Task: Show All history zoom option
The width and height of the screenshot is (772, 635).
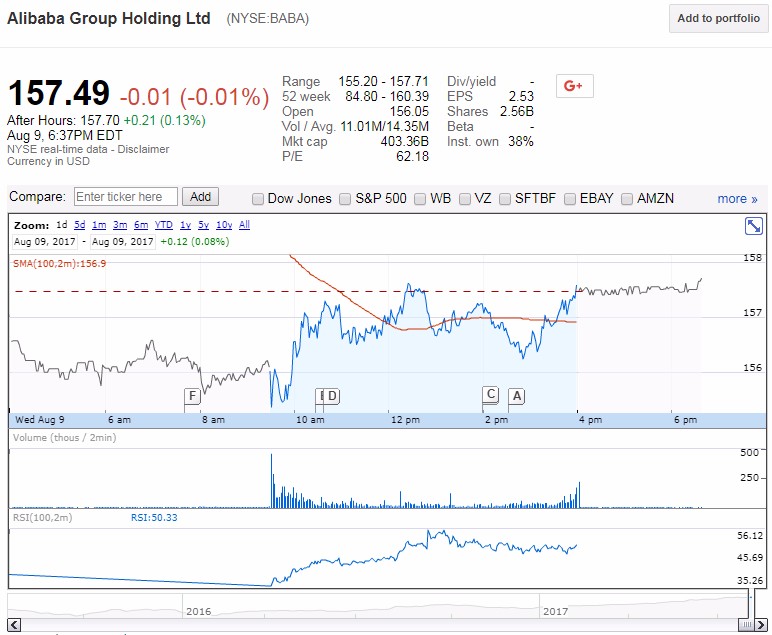Action: coord(244,225)
